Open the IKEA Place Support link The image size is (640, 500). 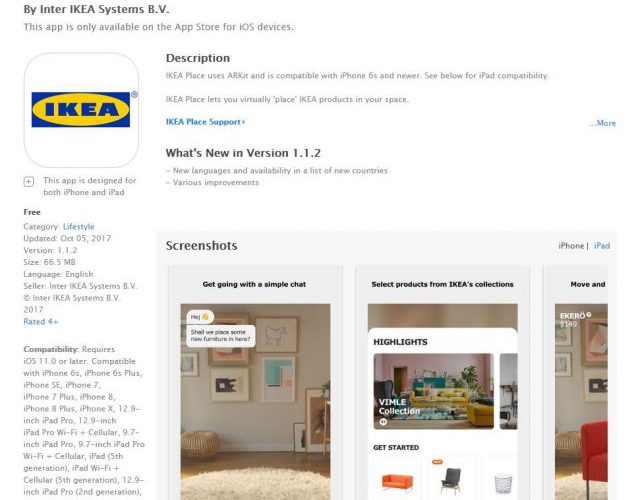point(205,122)
